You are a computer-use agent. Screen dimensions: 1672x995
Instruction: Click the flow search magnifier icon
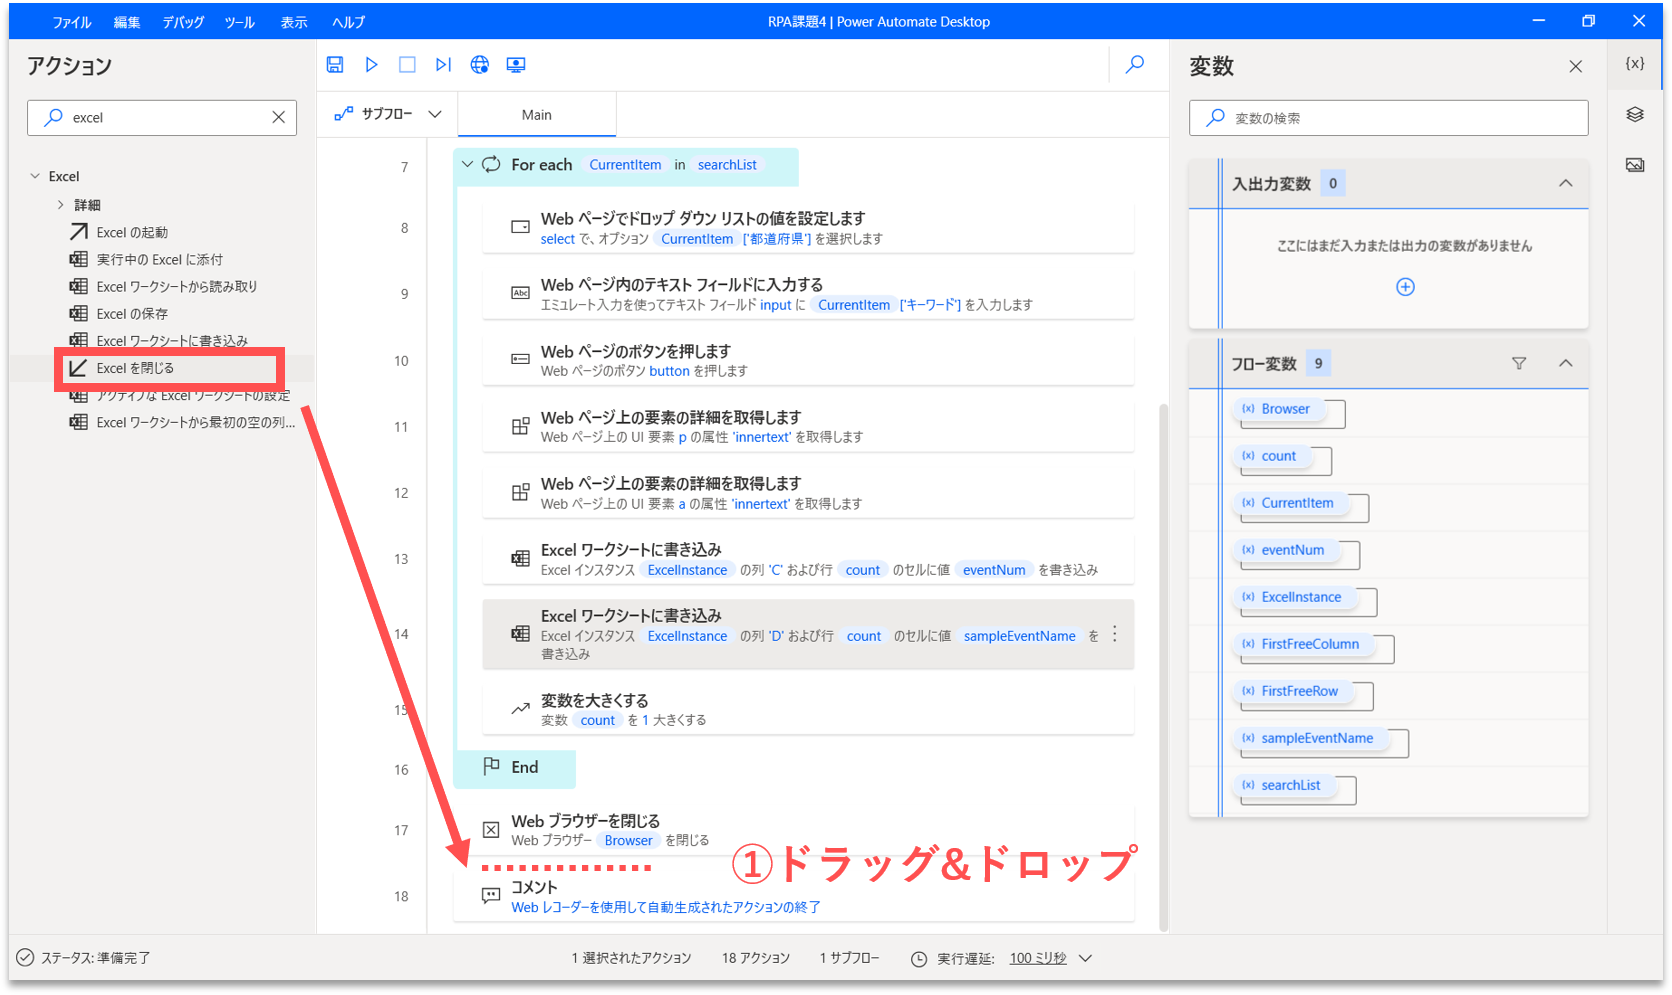[1135, 65]
